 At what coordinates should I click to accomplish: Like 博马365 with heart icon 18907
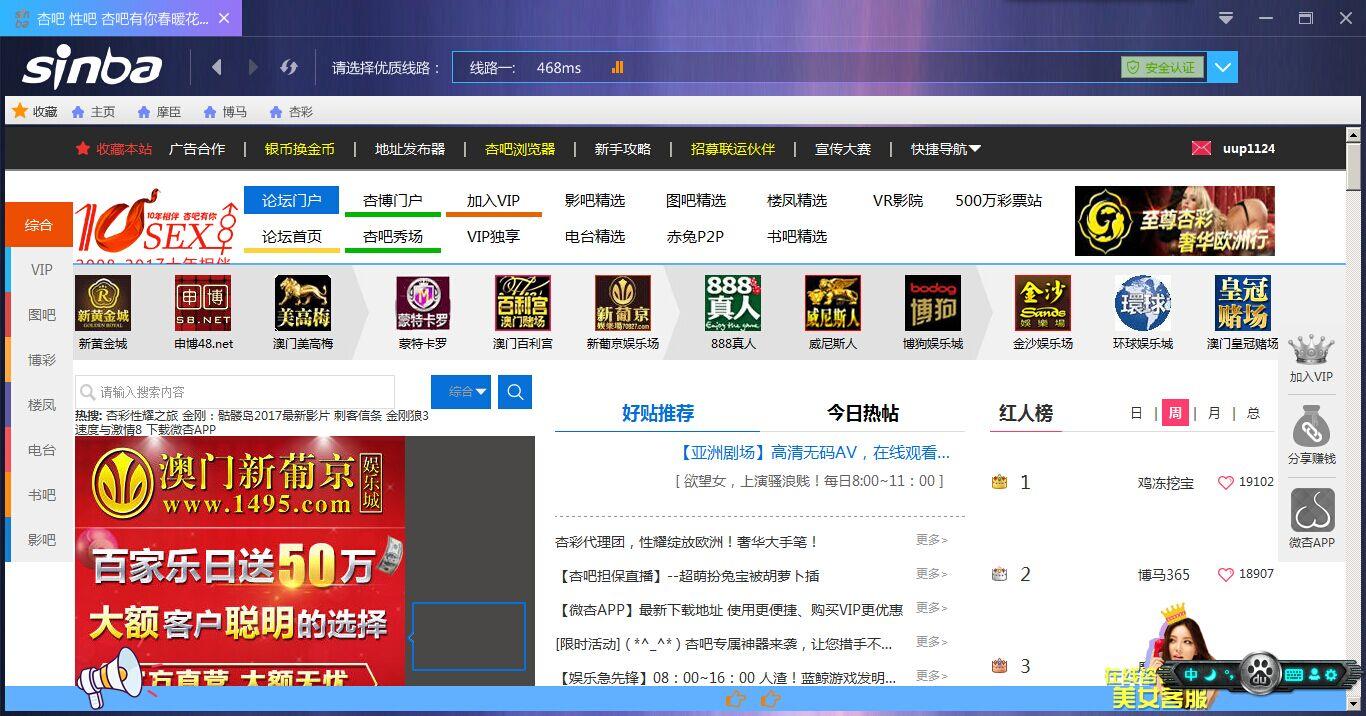point(1225,574)
